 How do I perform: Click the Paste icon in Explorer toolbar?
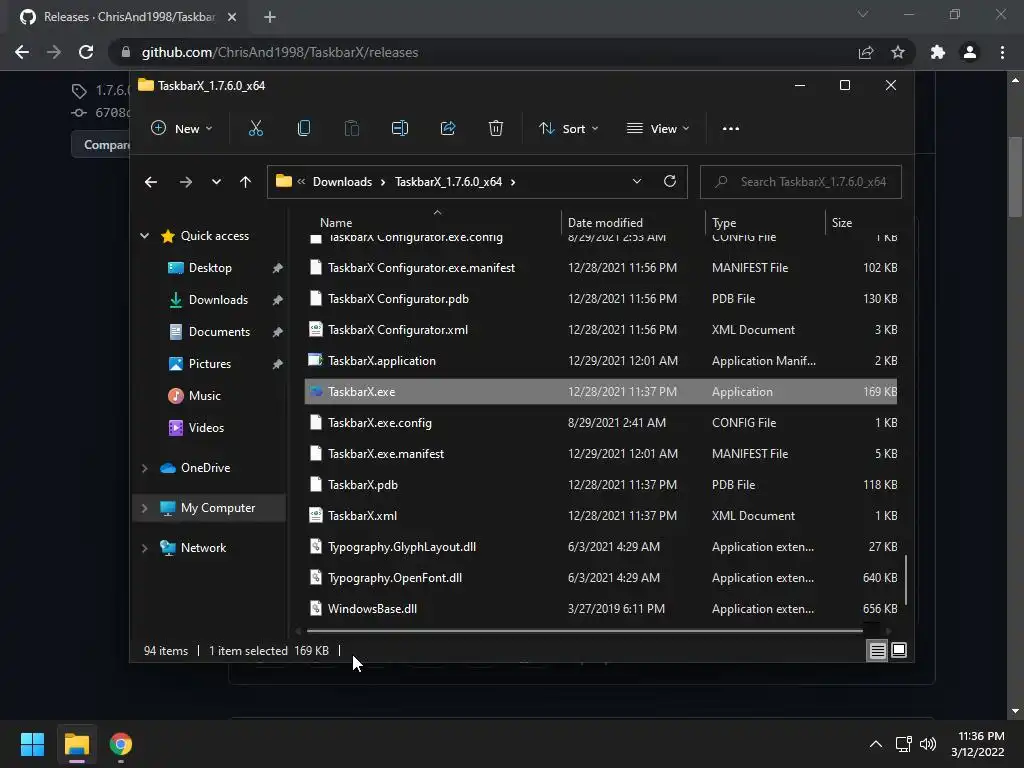pos(351,129)
